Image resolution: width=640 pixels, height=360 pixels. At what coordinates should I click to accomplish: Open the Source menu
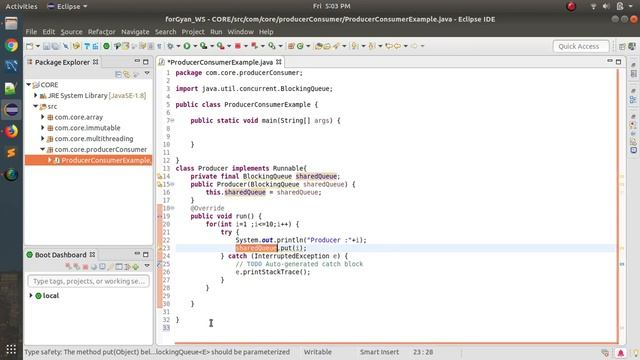(71, 31)
